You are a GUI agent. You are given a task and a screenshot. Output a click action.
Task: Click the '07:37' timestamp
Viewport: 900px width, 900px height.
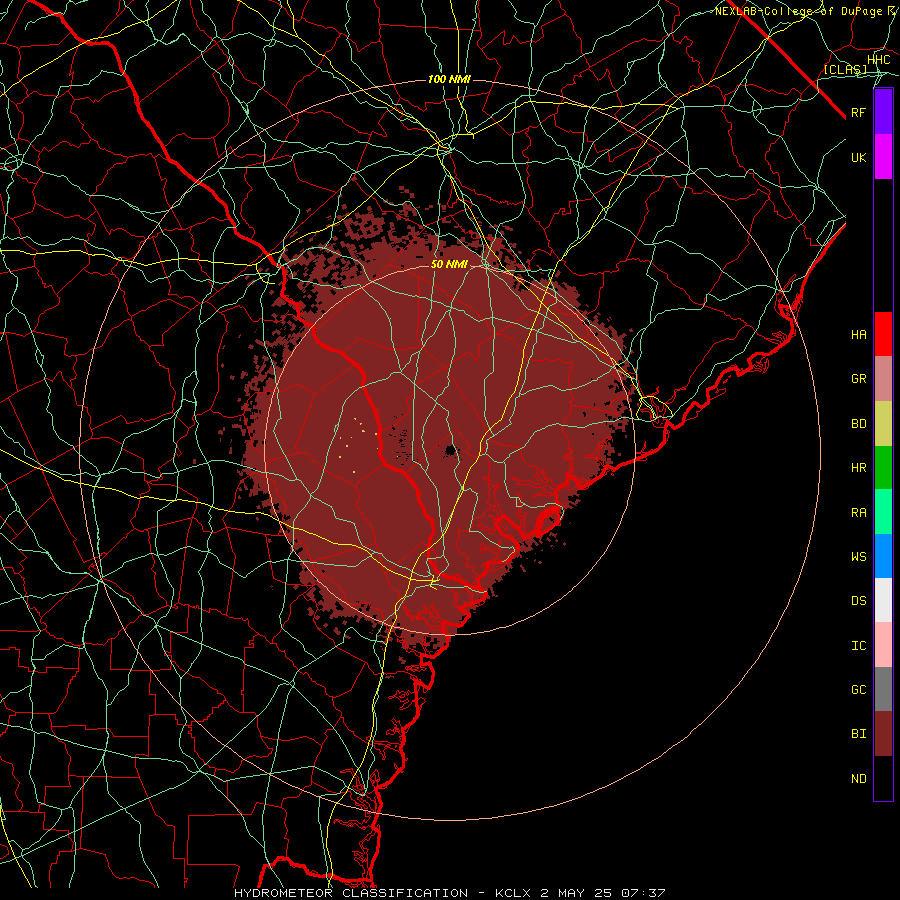pos(644,893)
